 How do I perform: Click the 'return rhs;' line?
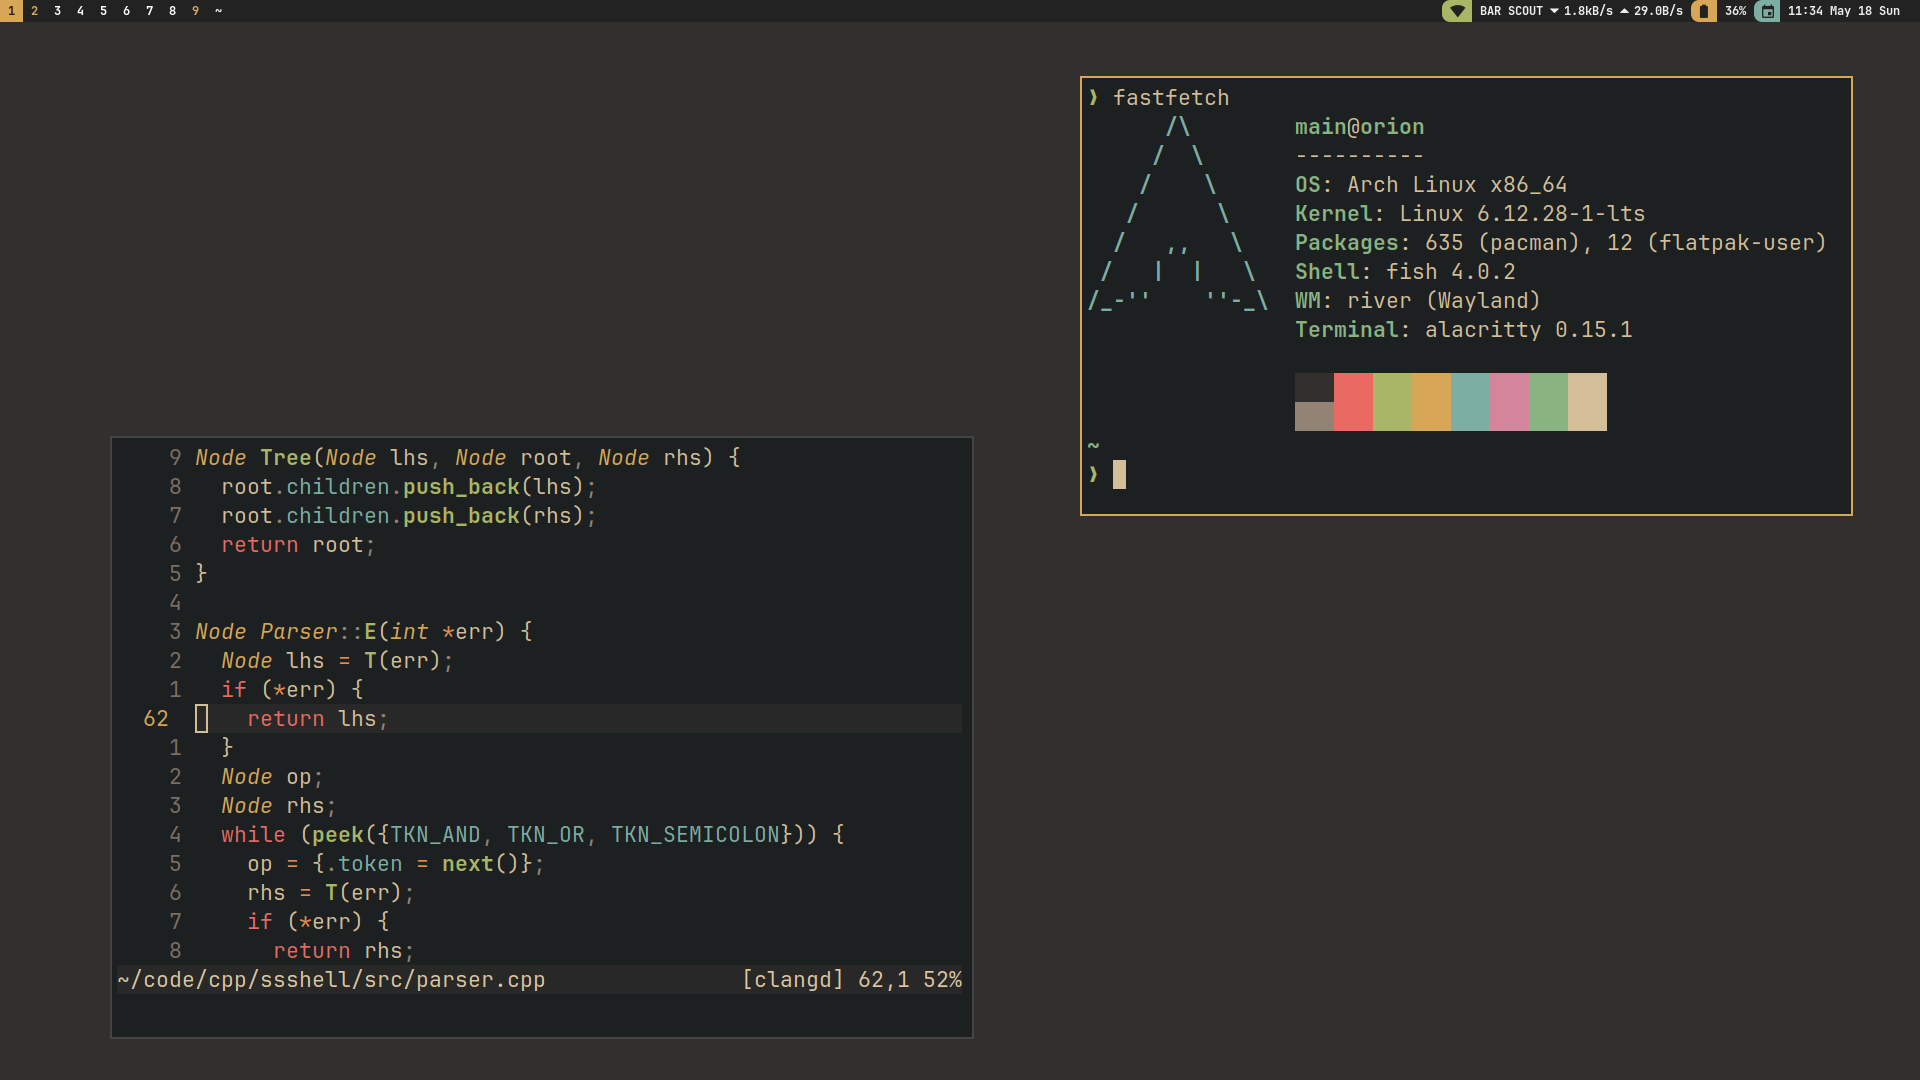coord(344,951)
